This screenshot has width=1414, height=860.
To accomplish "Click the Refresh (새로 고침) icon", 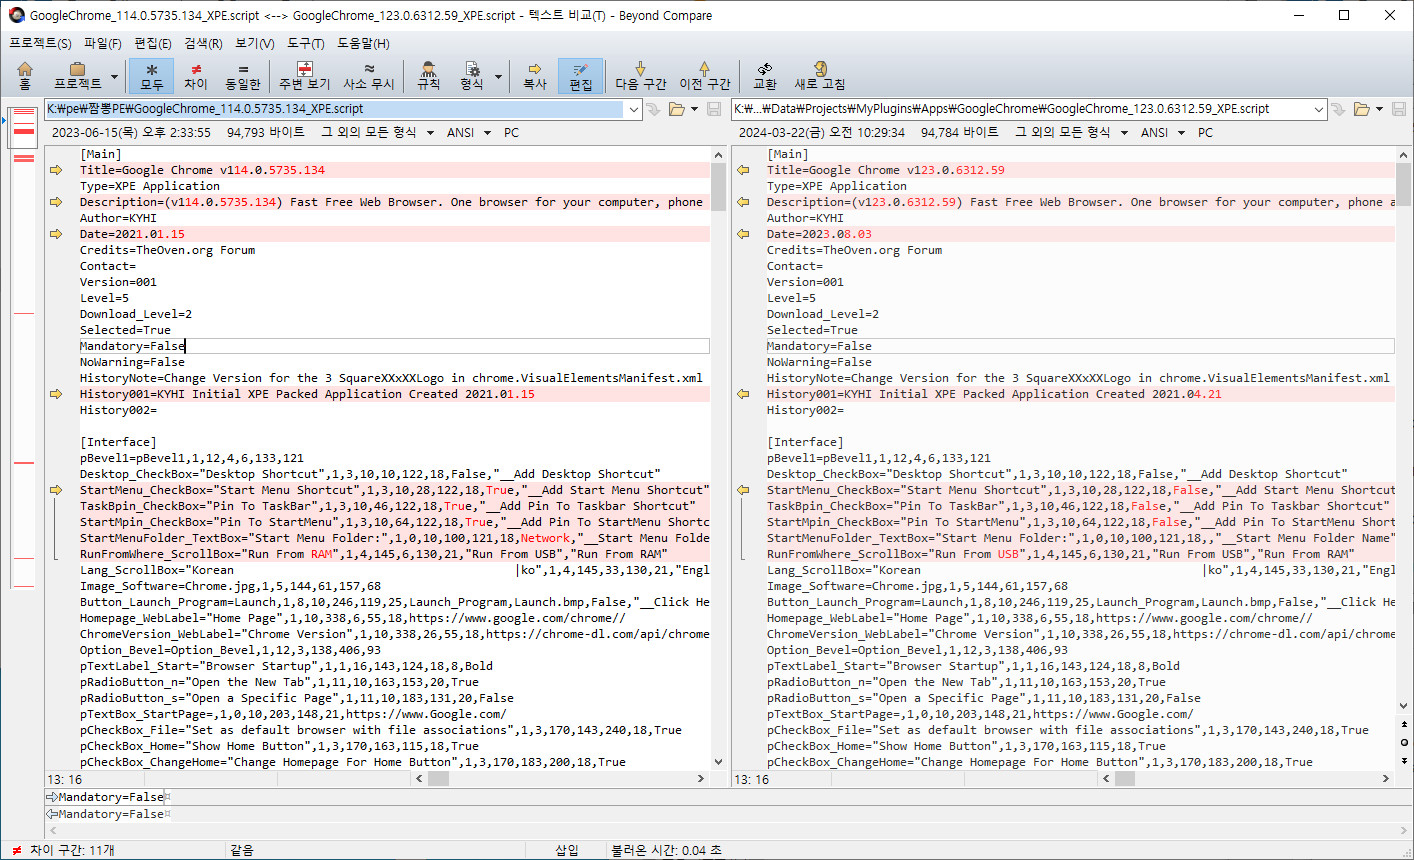I will tap(820, 75).
